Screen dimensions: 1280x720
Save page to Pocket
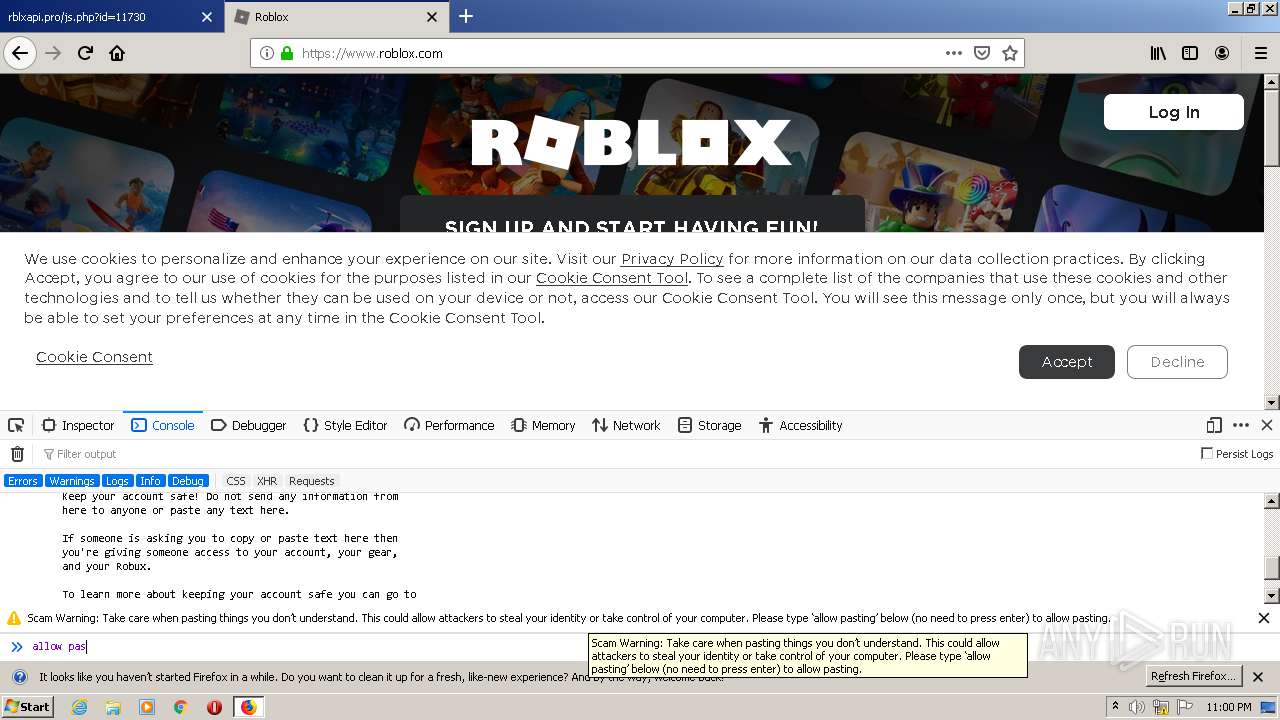[x=982, y=53]
